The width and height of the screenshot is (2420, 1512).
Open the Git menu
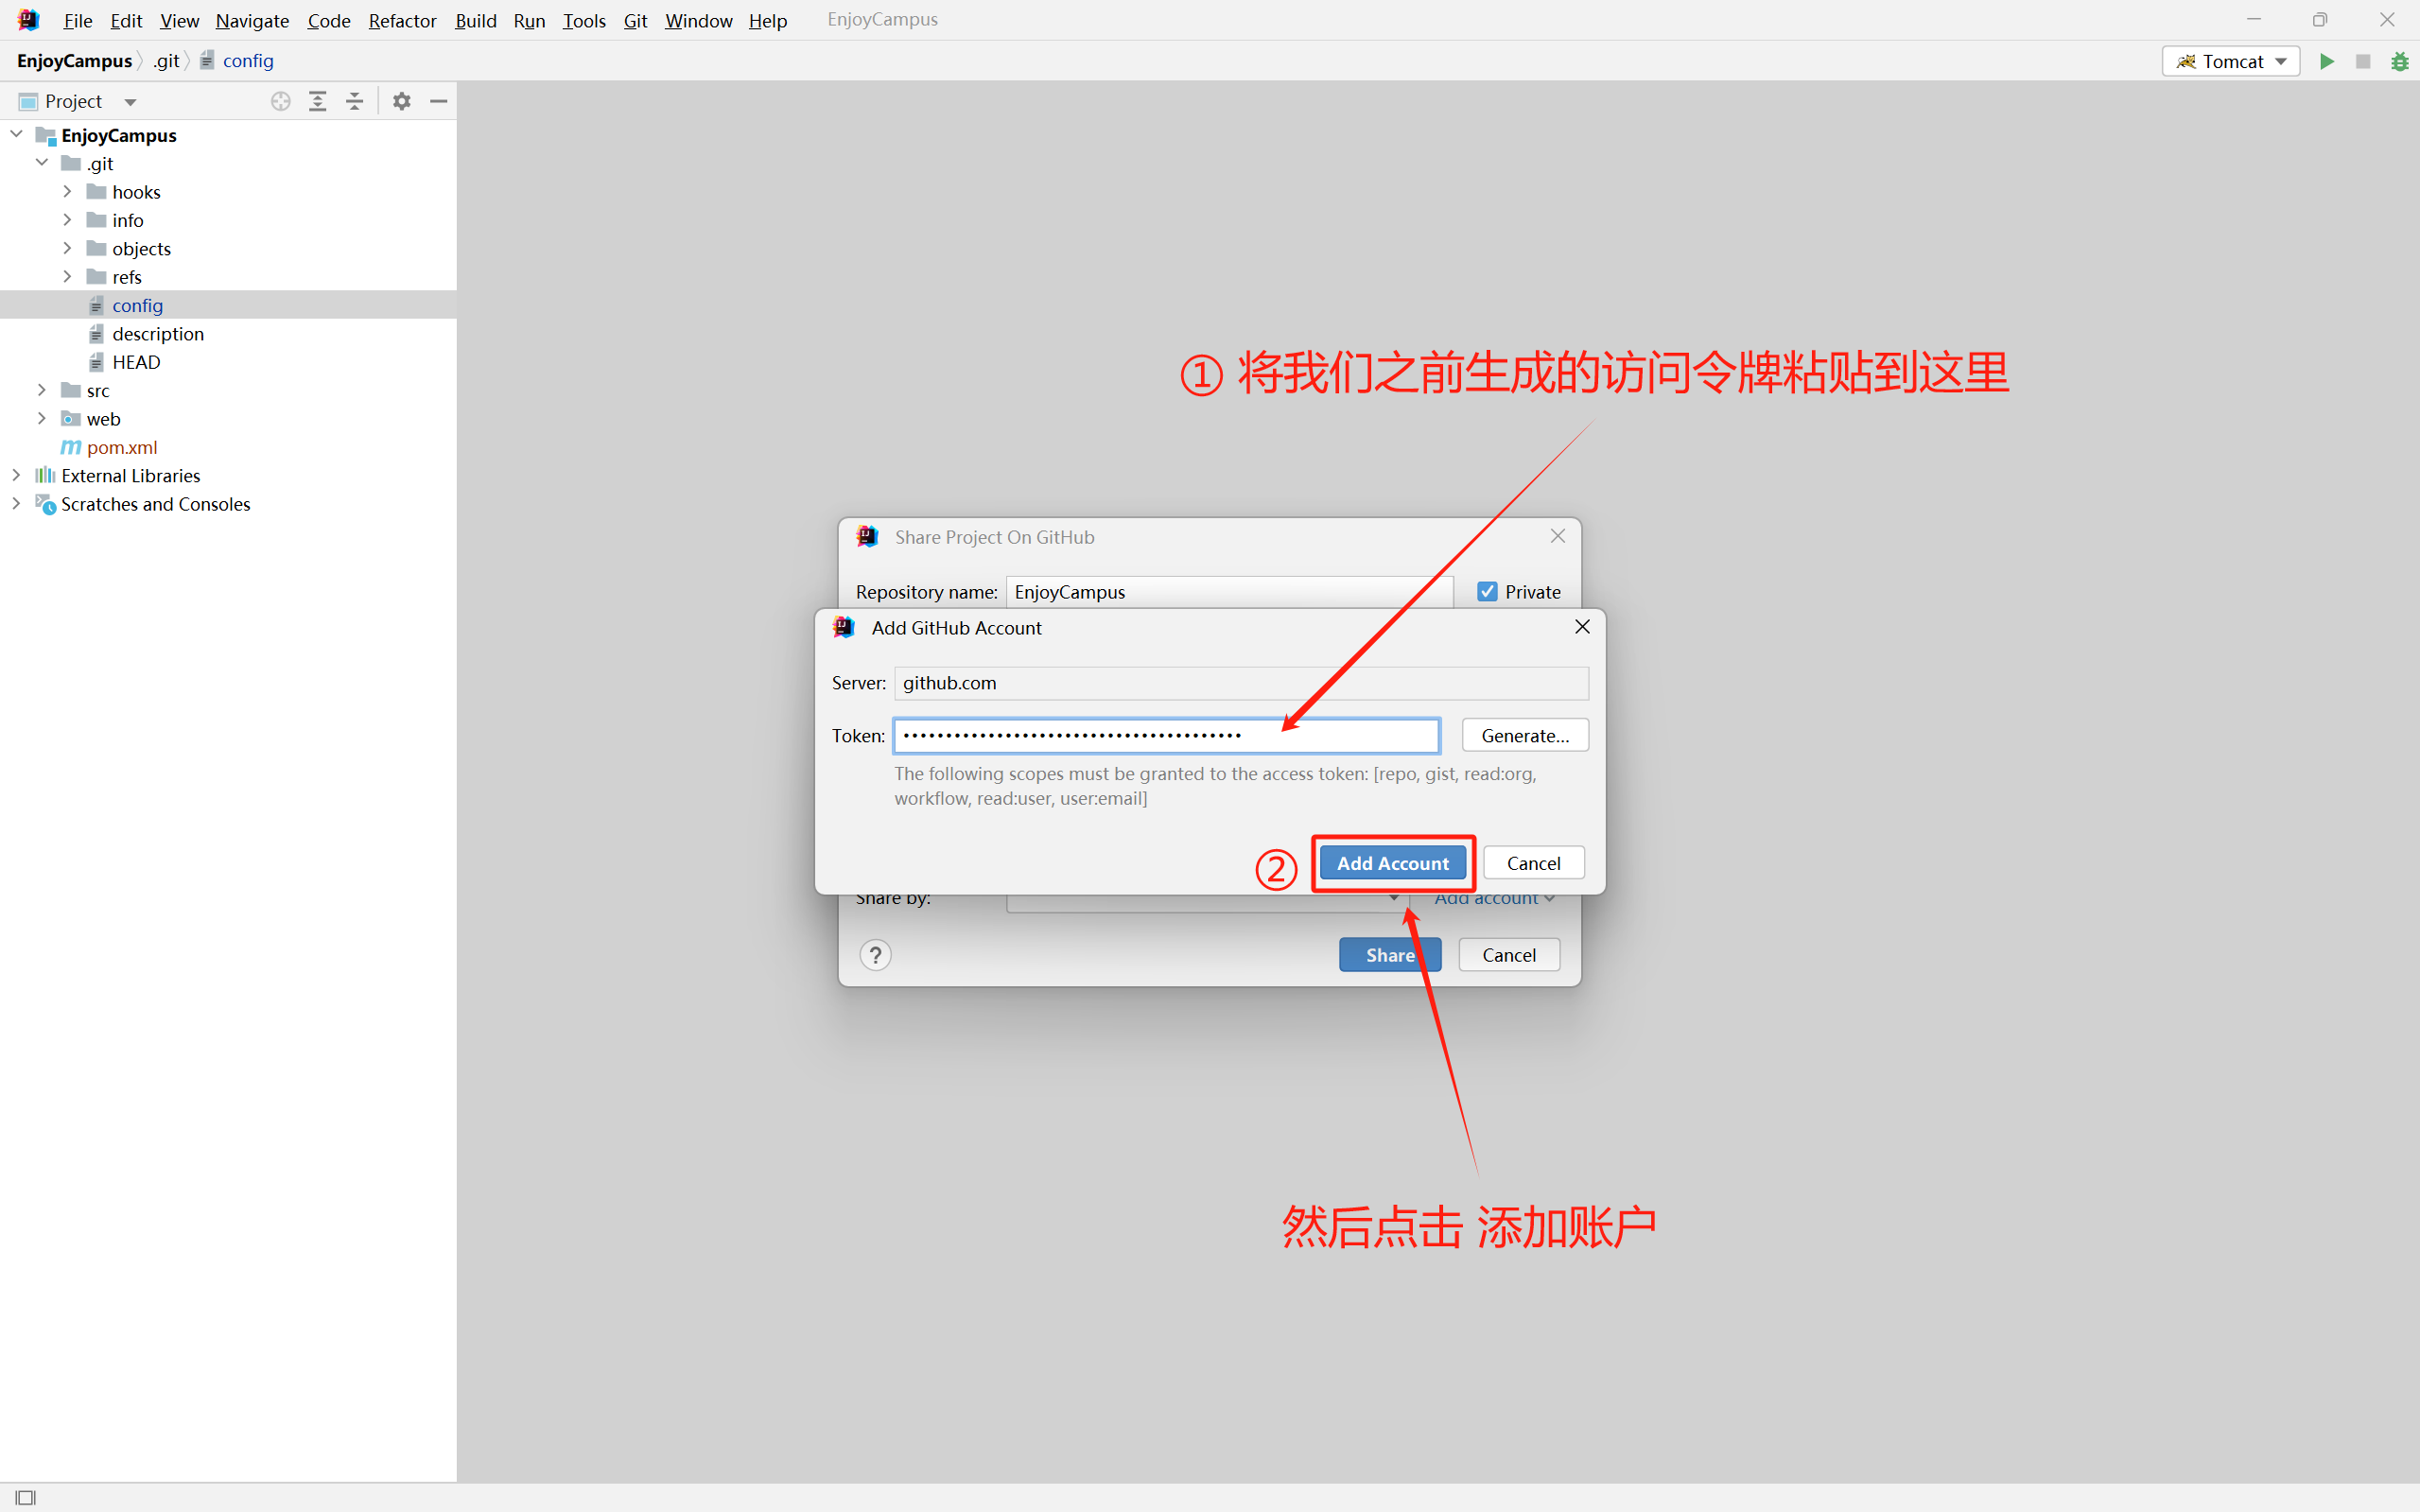point(635,20)
